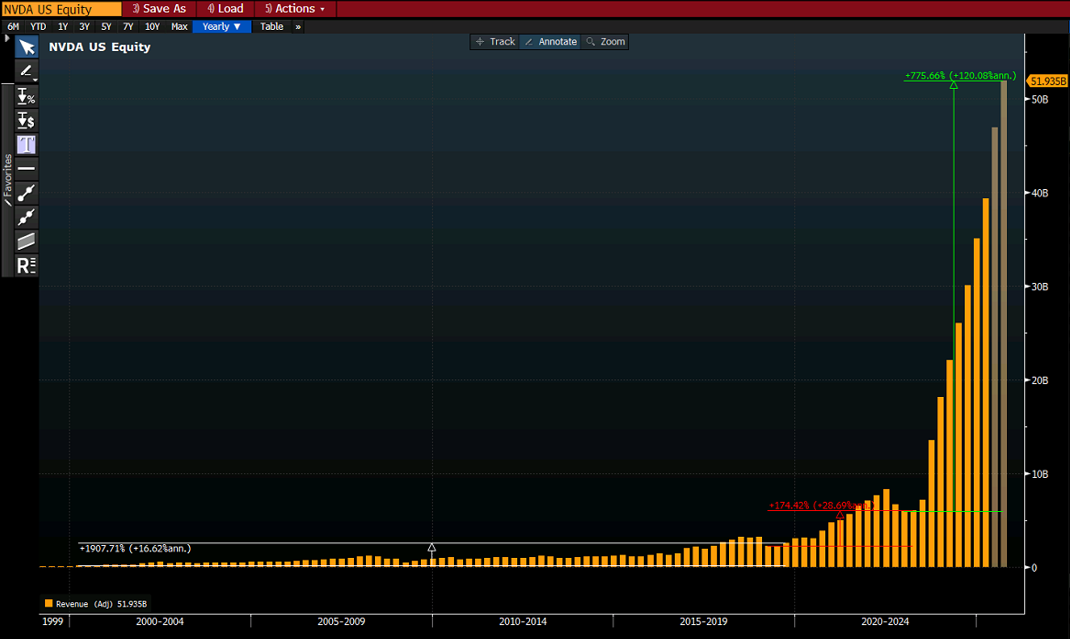Screen dimensions: 1070x639
Task: Switch to the Table view
Action: pos(272,27)
